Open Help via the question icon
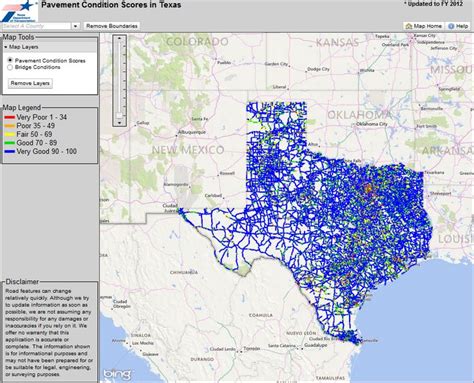Screen dimensions: 474x383 coord(451,26)
